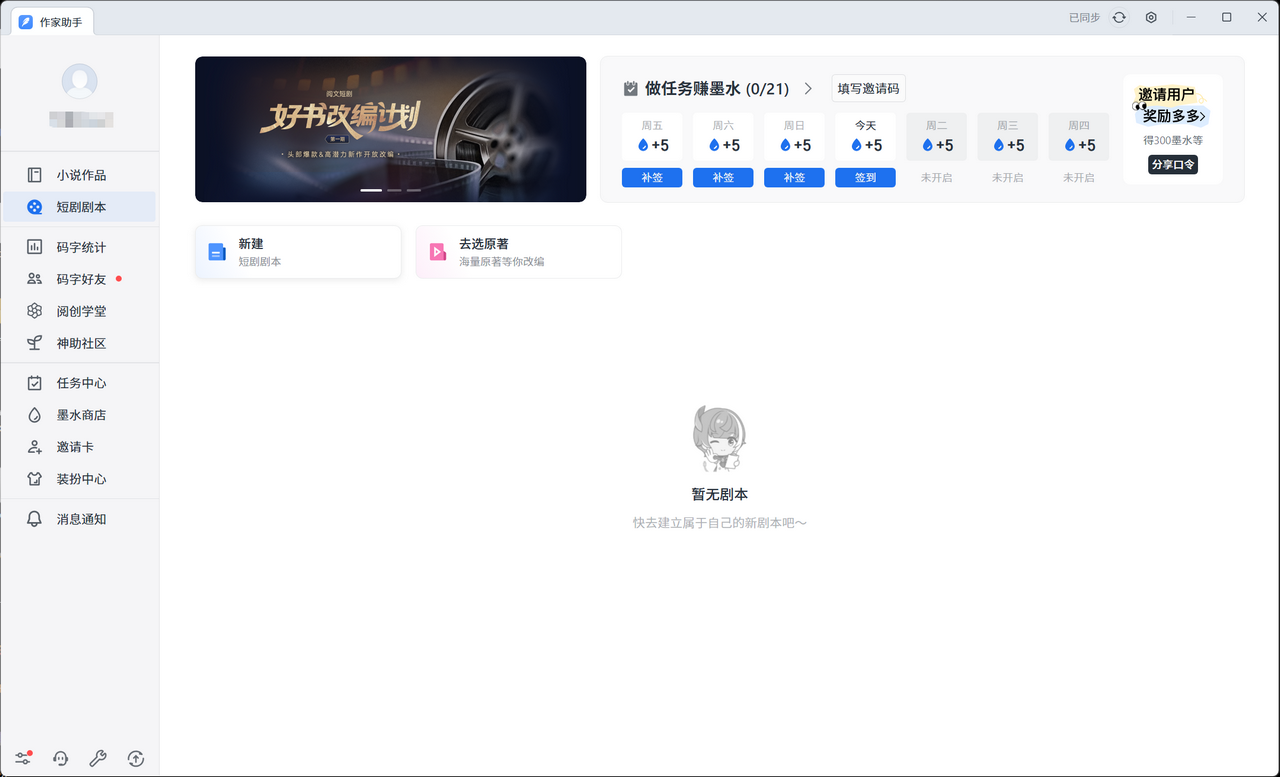This screenshot has width=1280, height=777.
Task: Click 签到 to check in for today
Action: coord(865,177)
